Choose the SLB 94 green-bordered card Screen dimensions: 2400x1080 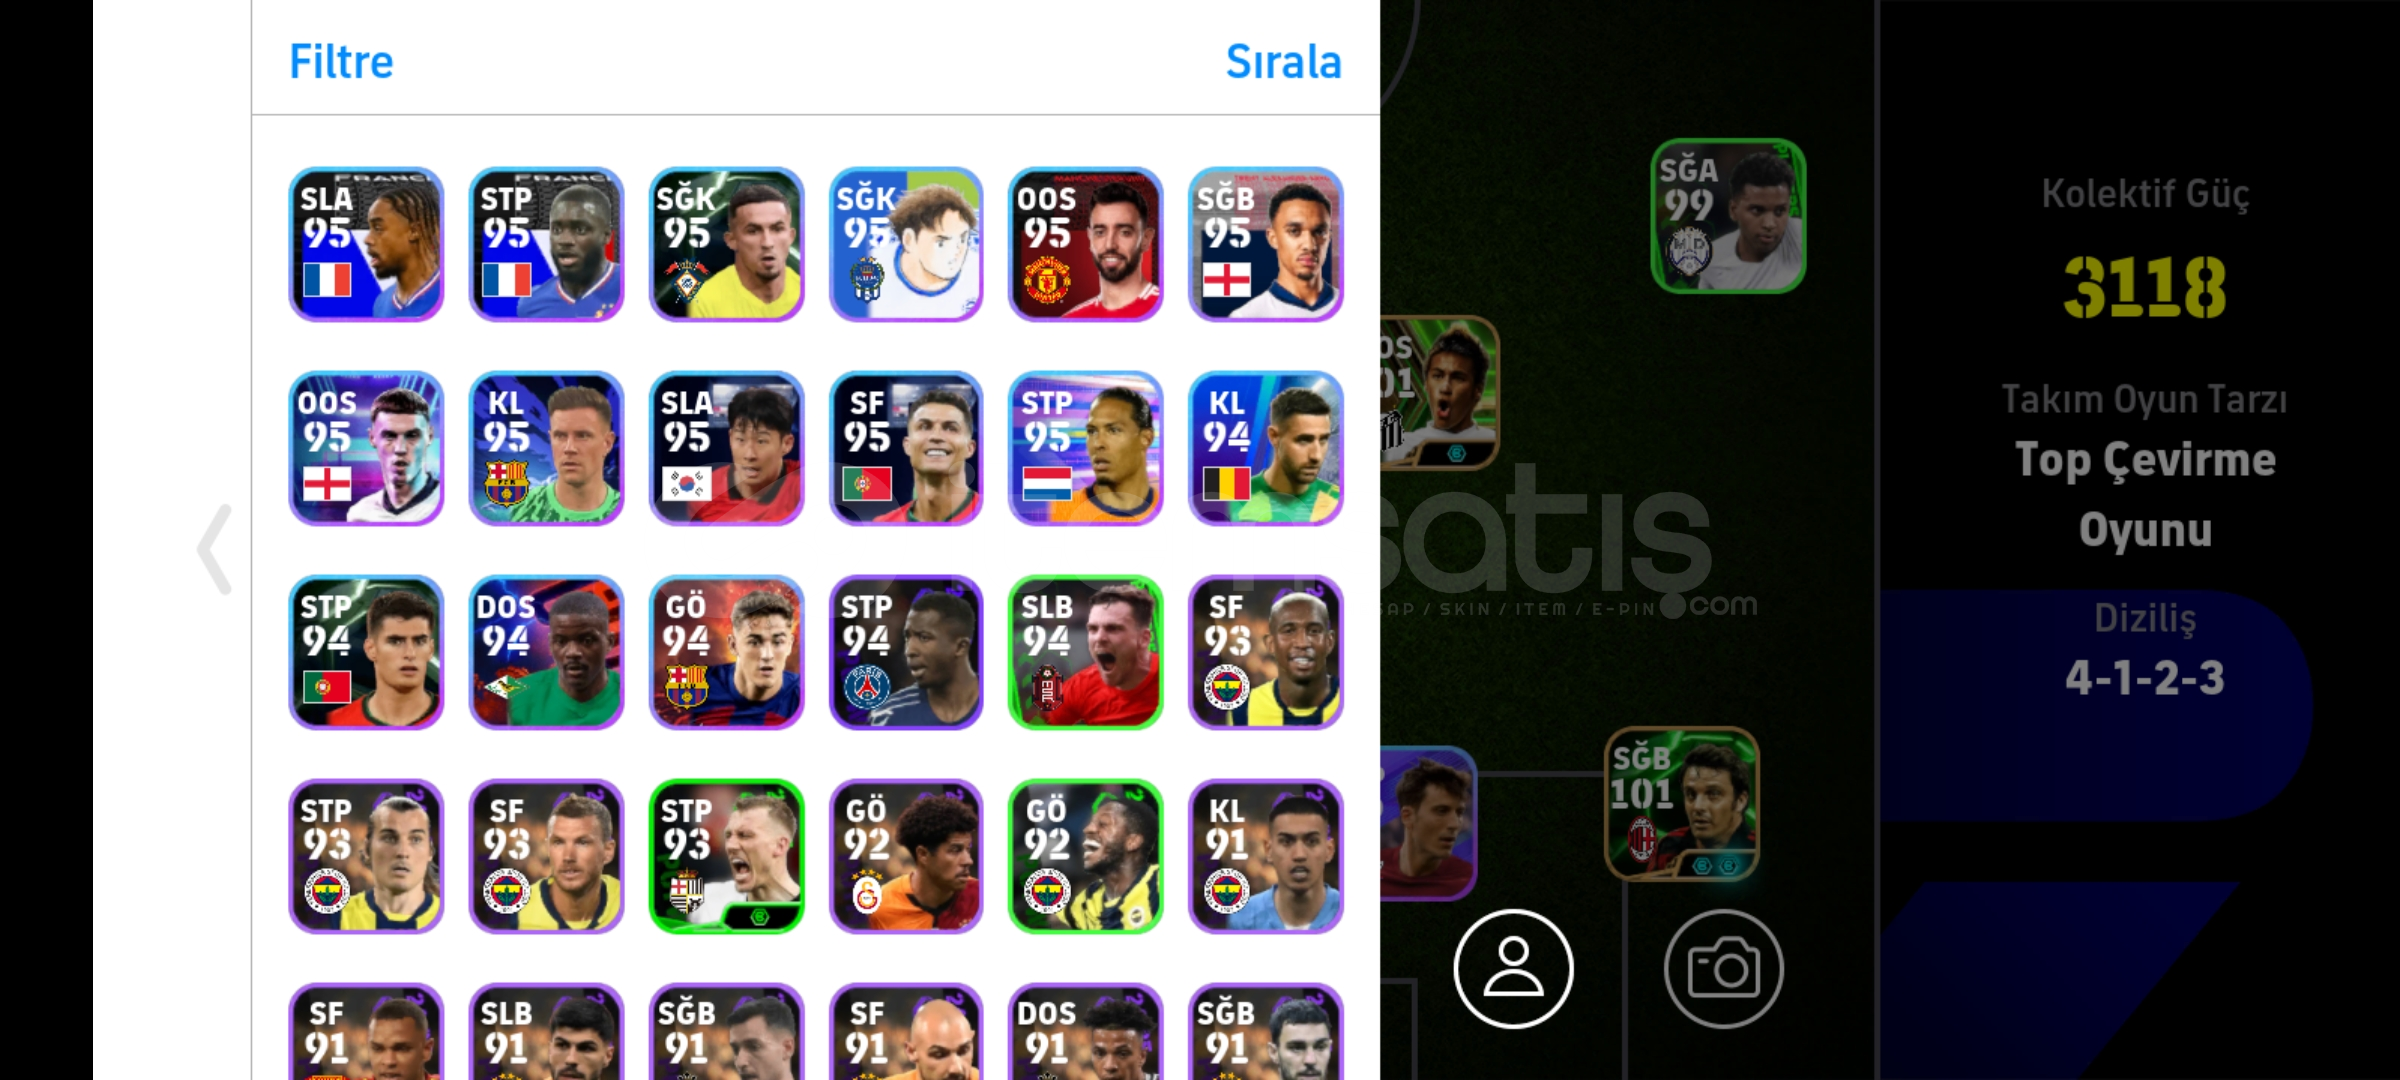click(1086, 652)
